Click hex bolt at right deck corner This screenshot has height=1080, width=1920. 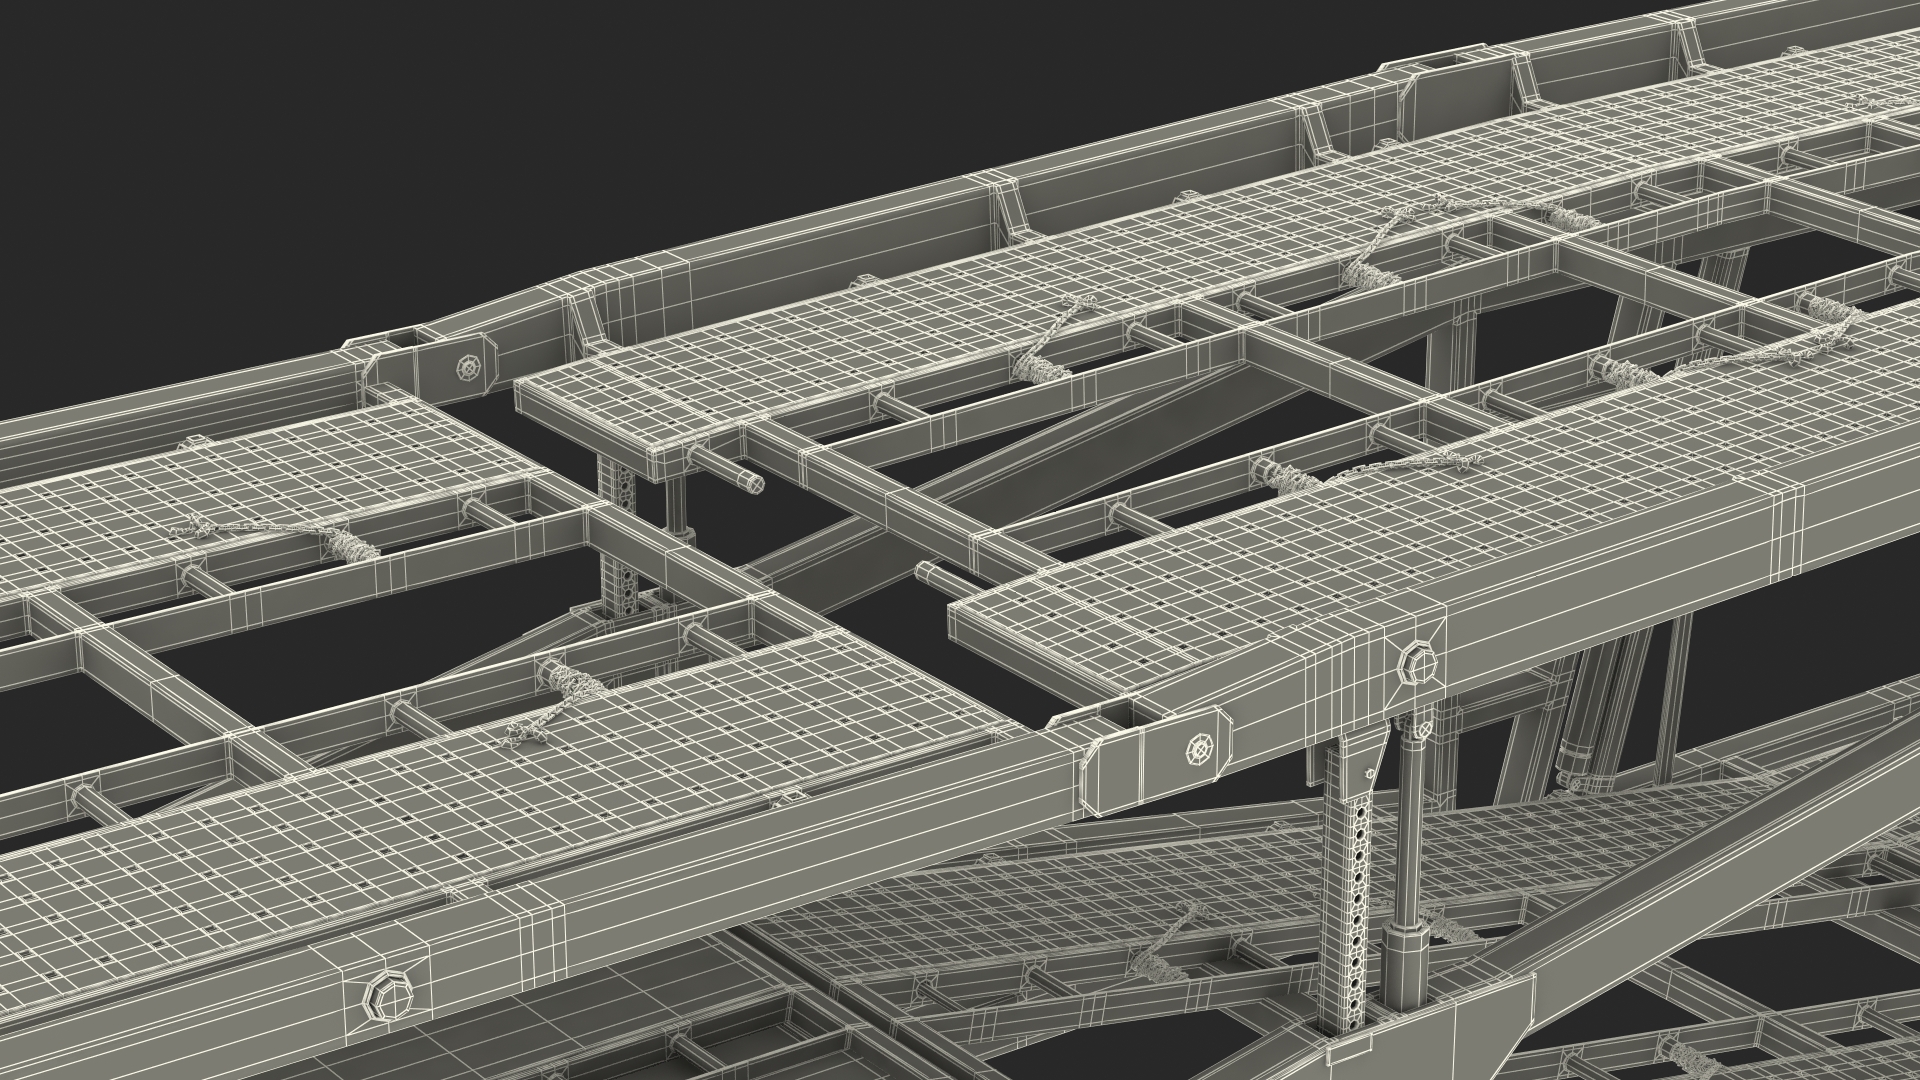[1418, 663]
